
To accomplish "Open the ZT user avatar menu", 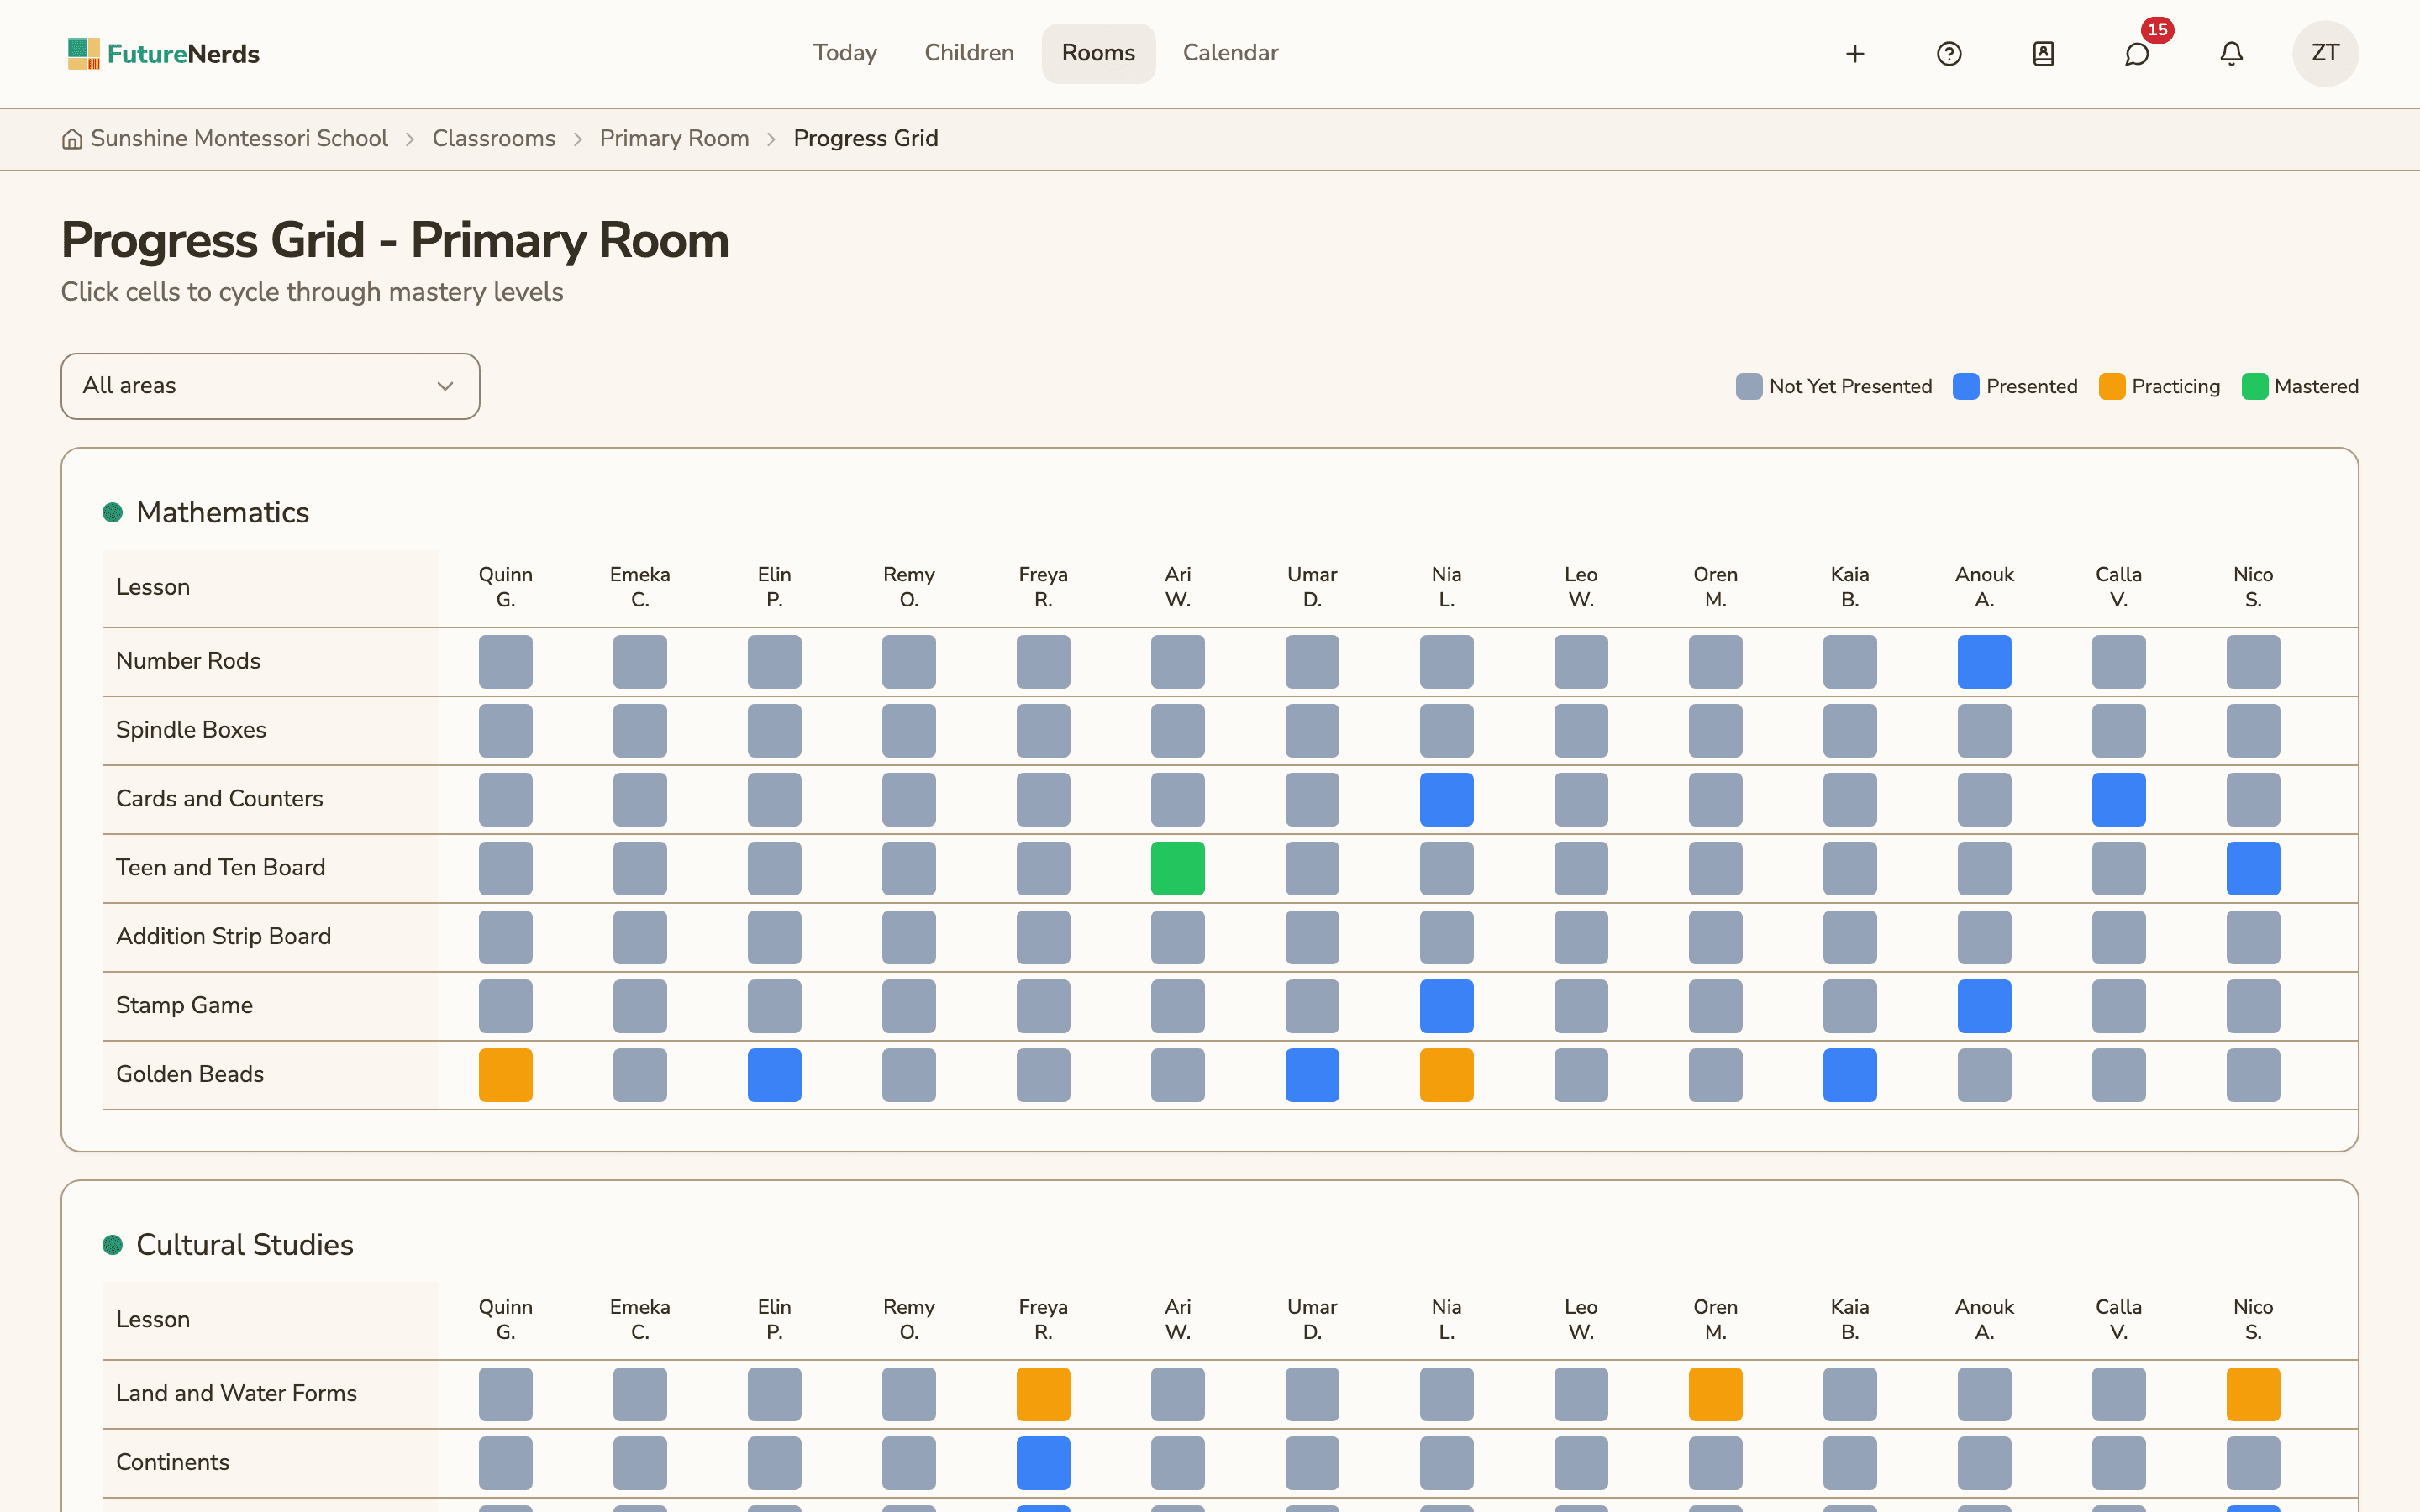I will (x=2325, y=54).
